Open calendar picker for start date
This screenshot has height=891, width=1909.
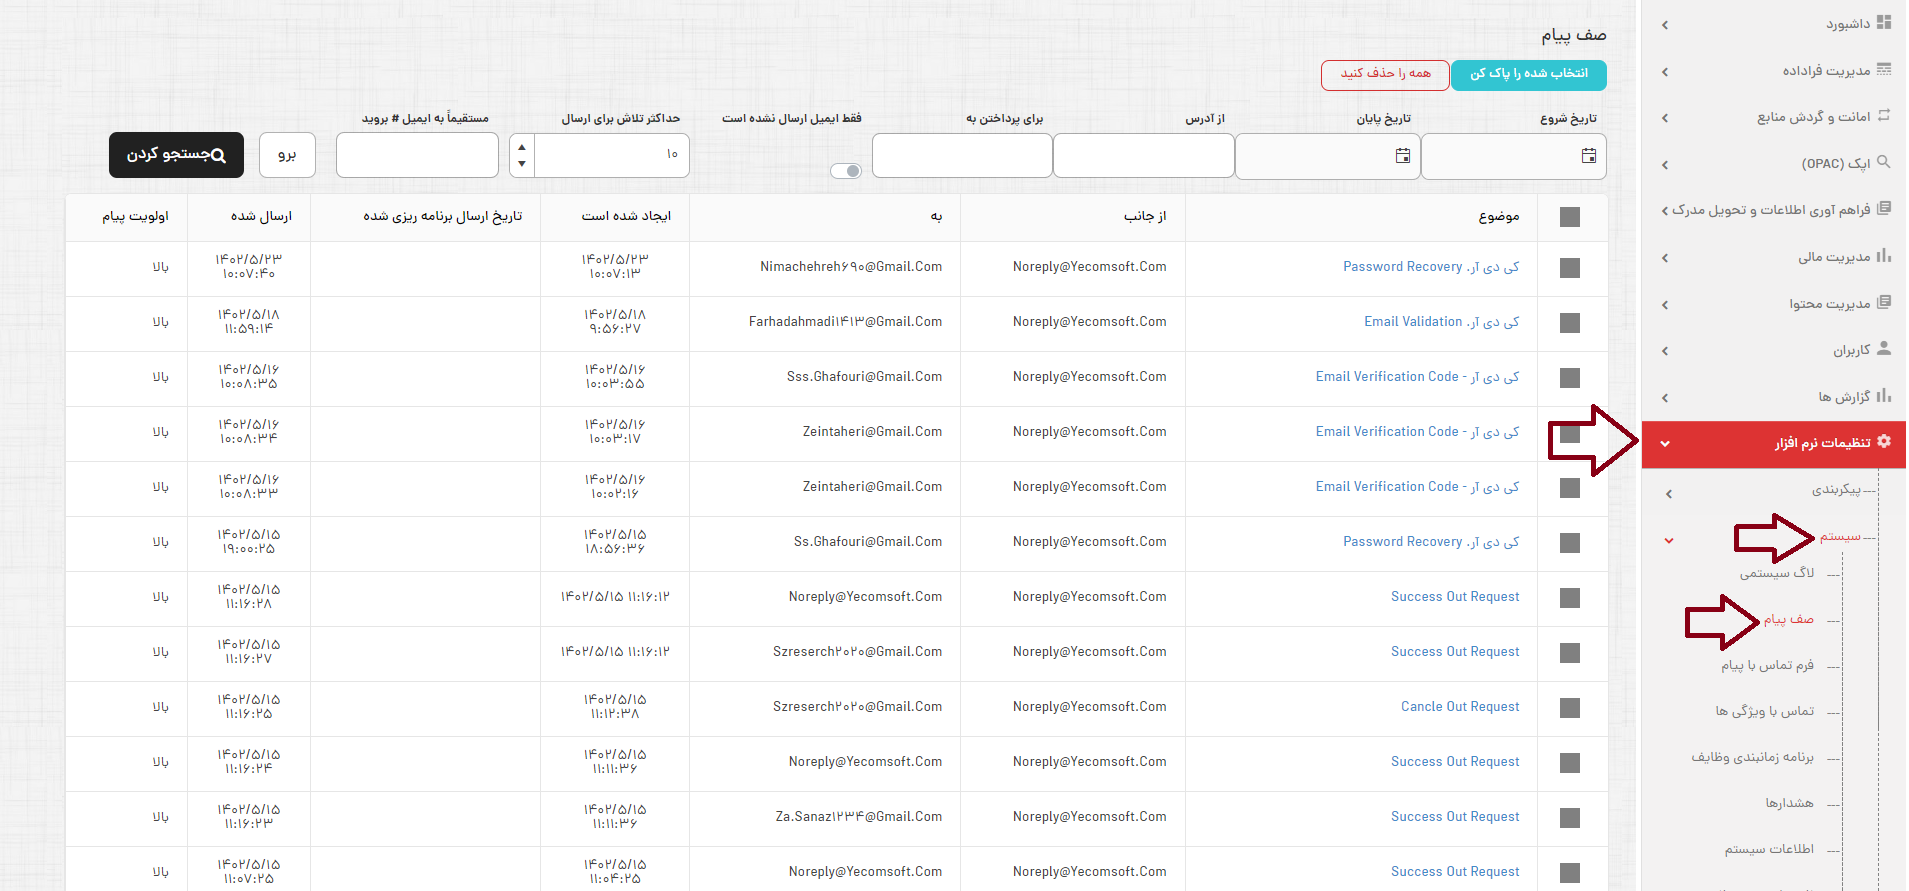tap(1589, 156)
